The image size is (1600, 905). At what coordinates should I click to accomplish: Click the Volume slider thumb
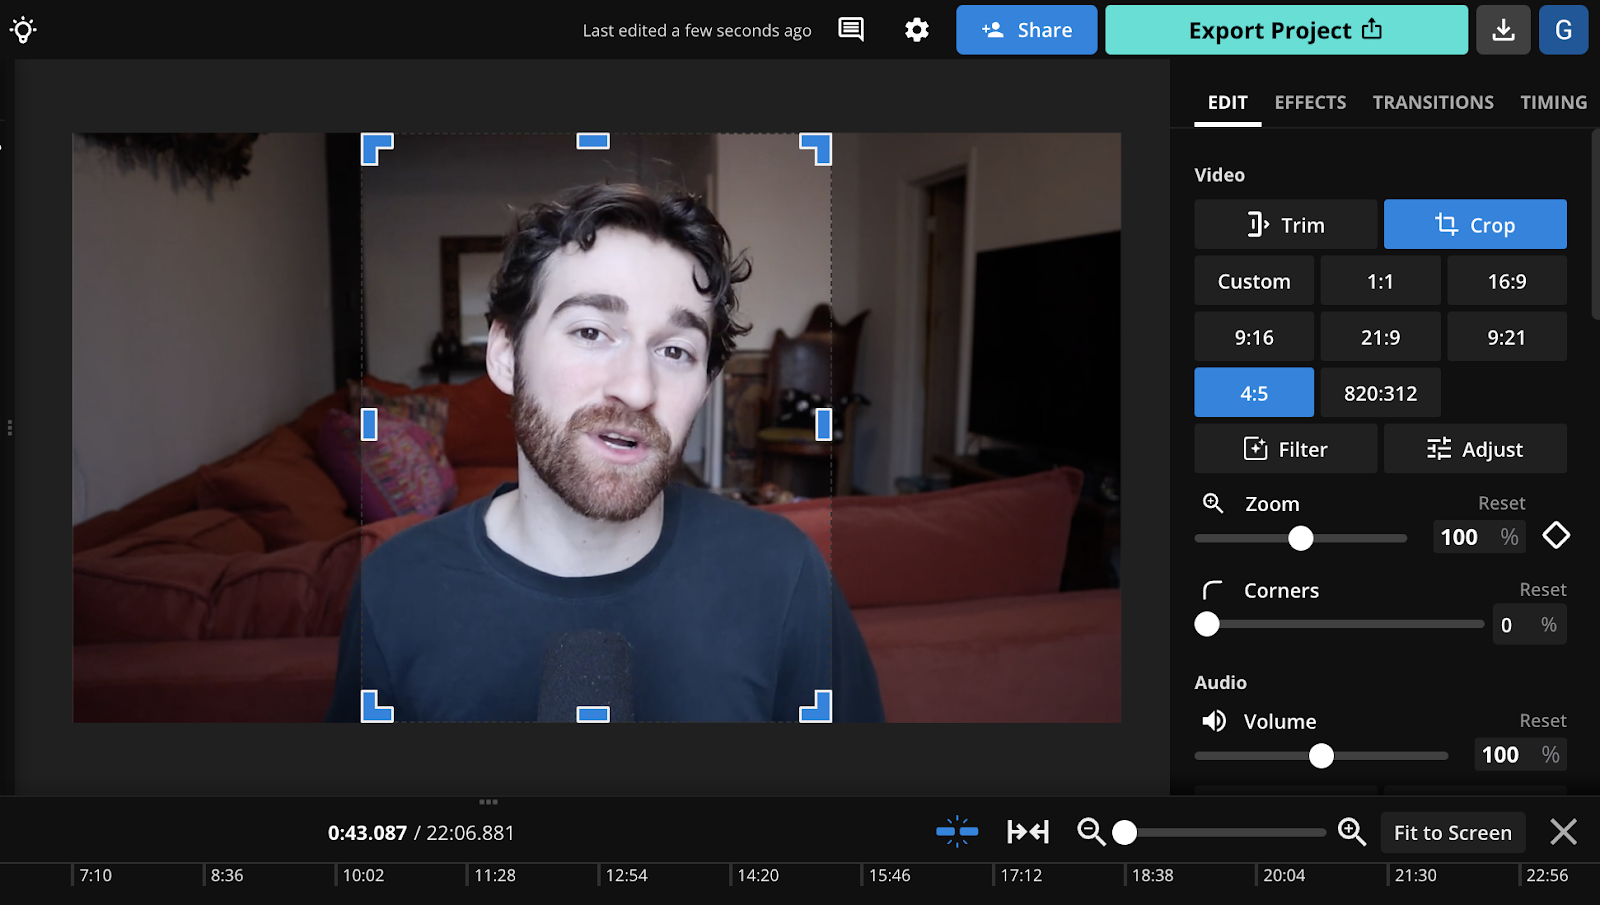pyautogui.click(x=1321, y=756)
